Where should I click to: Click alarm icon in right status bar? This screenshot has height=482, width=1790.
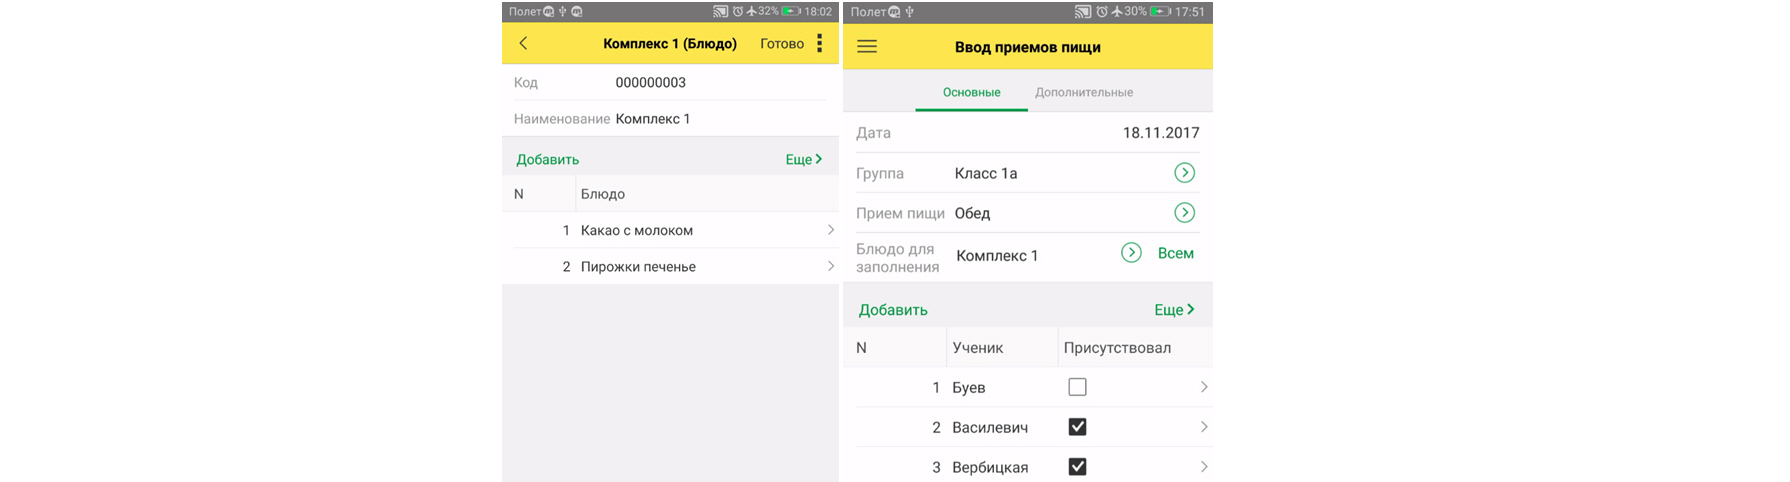coord(1101,12)
